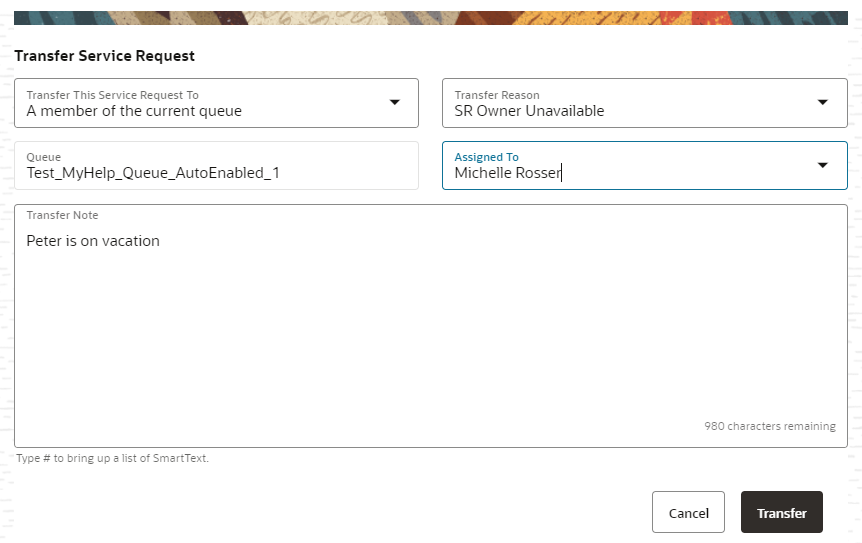Image resolution: width=862 pixels, height=543 pixels.
Task: Click the A member of the current queue value
Action: point(134,111)
